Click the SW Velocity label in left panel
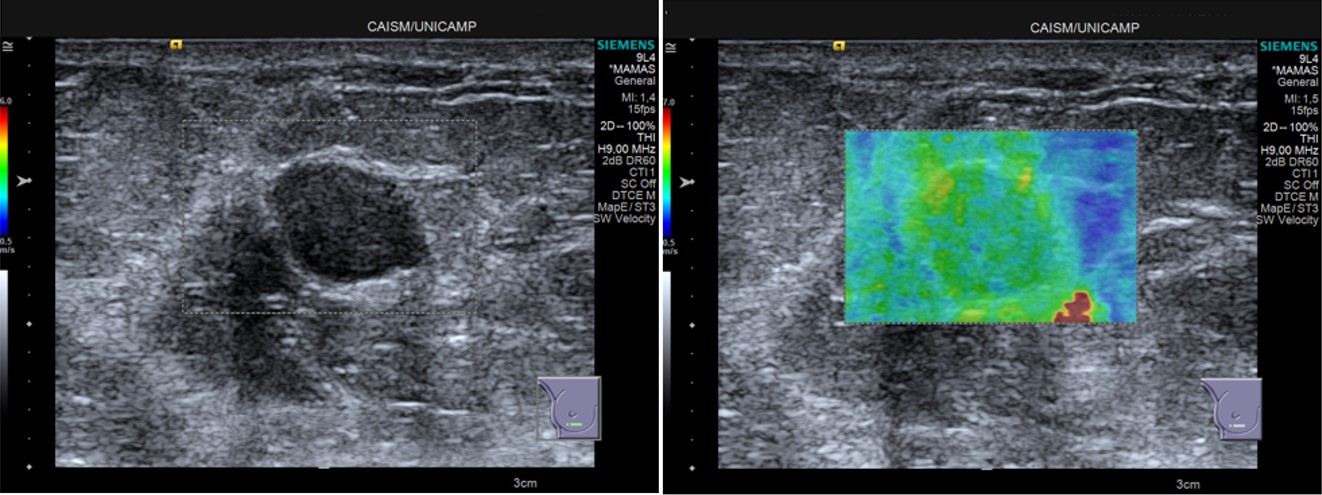Screen dimensions: 1322x495 pyautogui.click(x=625, y=219)
